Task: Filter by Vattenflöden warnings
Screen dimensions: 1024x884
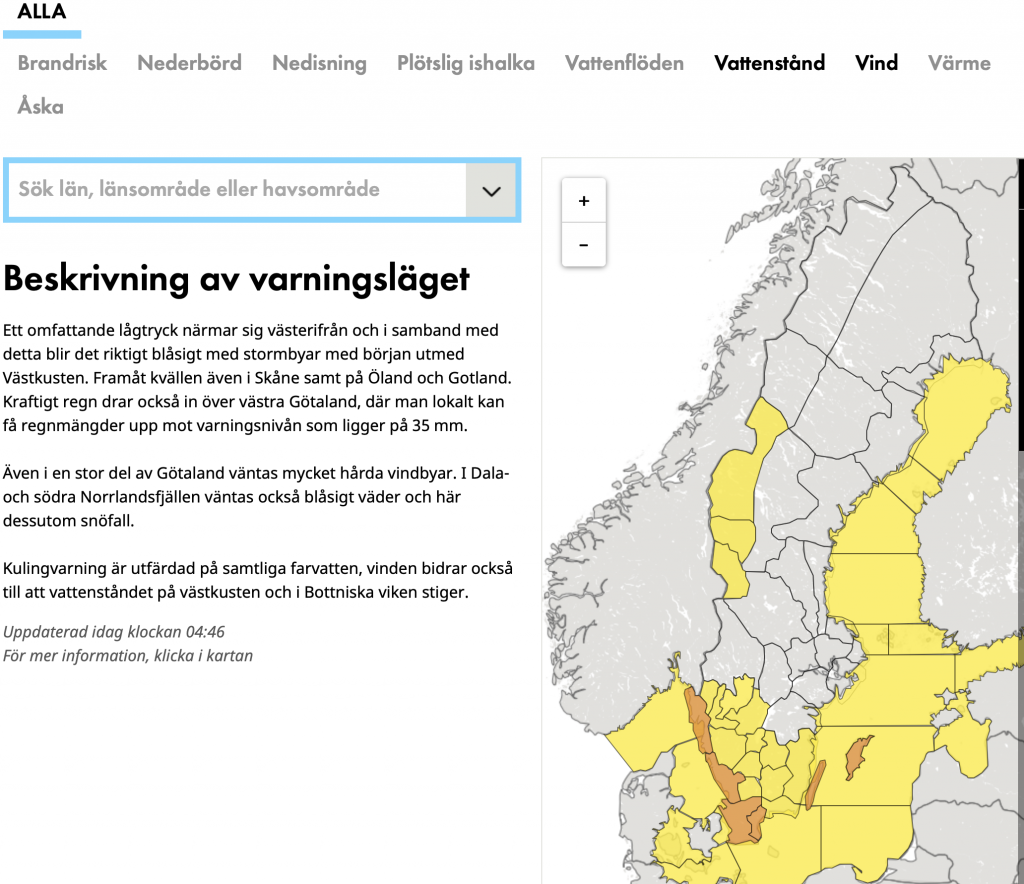Action: (624, 63)
